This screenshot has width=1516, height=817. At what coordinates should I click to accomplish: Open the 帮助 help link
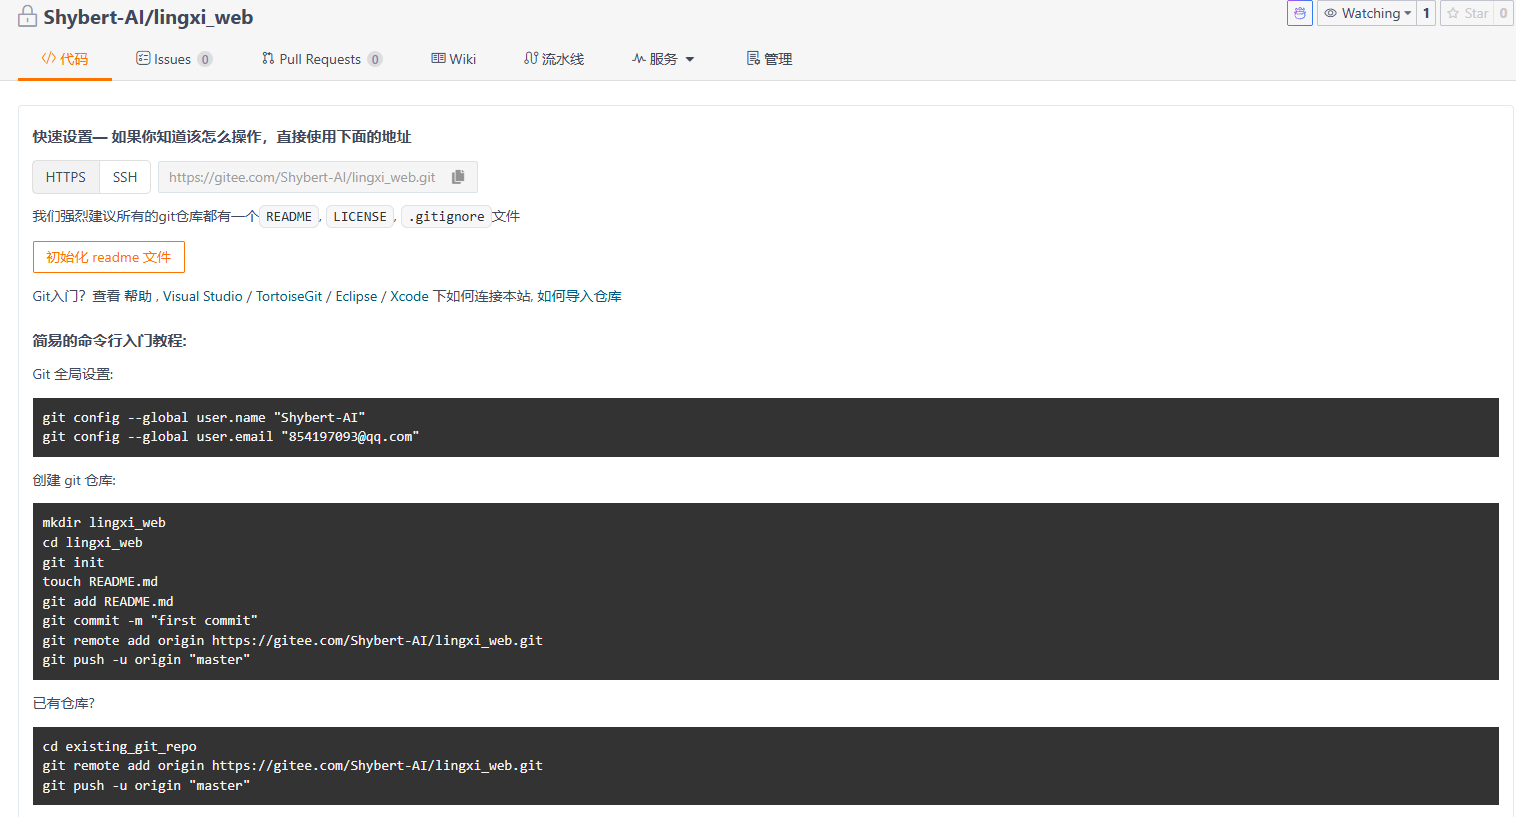click(x=138, y=296)
